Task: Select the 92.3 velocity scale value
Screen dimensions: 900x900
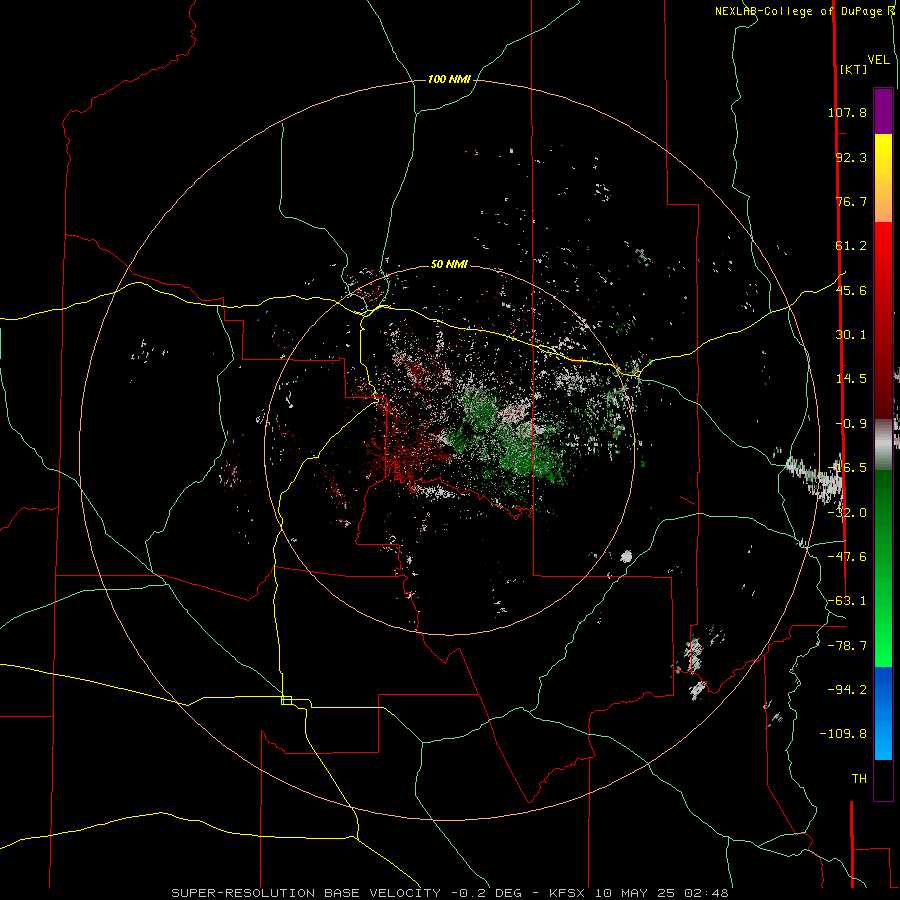Action: tap(851, 157)
